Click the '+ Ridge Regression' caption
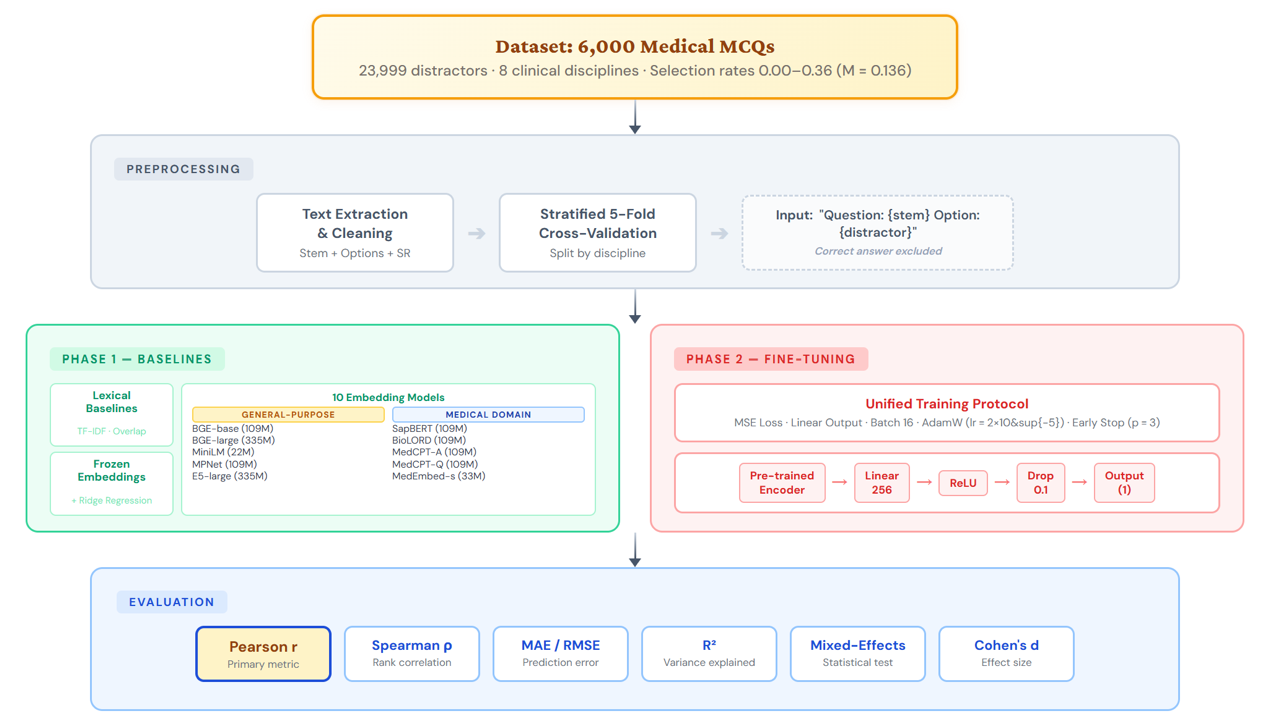The image size is (1270, 718). tap(112, 500)
